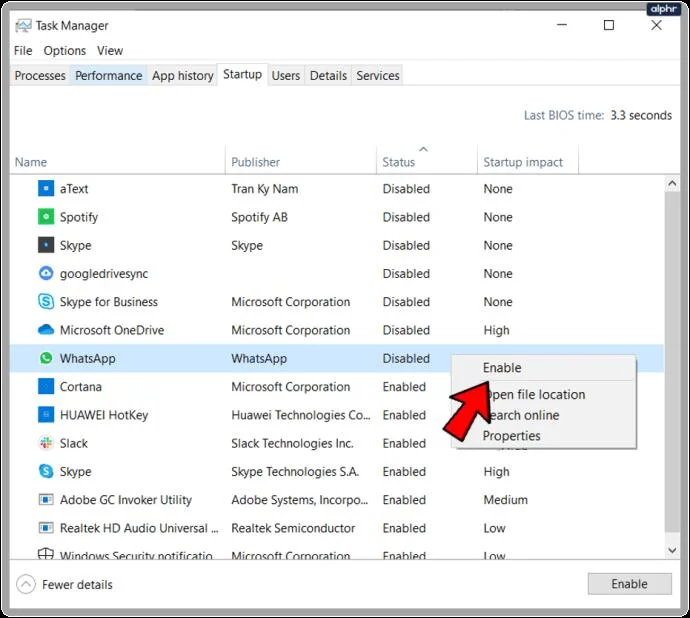Sort by the Startup impact column header
Image resolution: width=690 pixels, height=618 pixels.
tap(528, 162)
